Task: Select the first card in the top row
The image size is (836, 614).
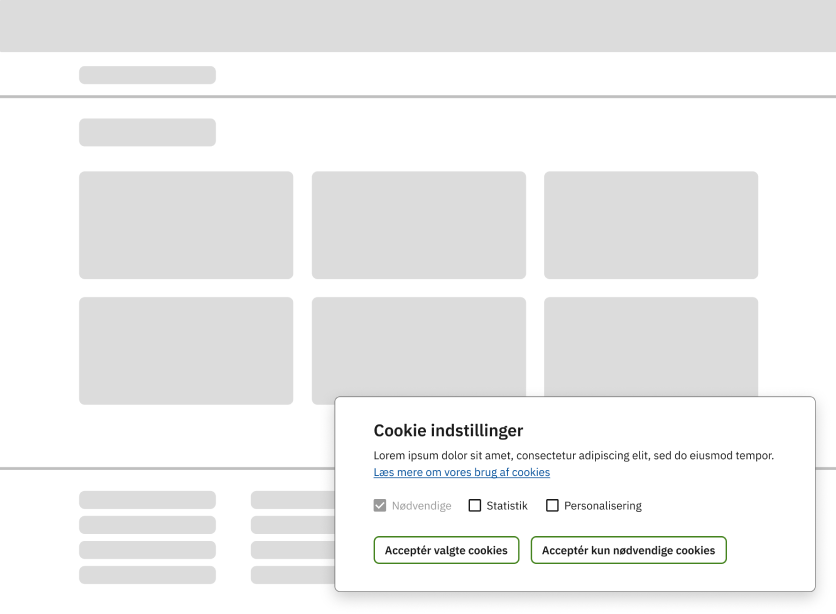Action: tap(186, 225)
